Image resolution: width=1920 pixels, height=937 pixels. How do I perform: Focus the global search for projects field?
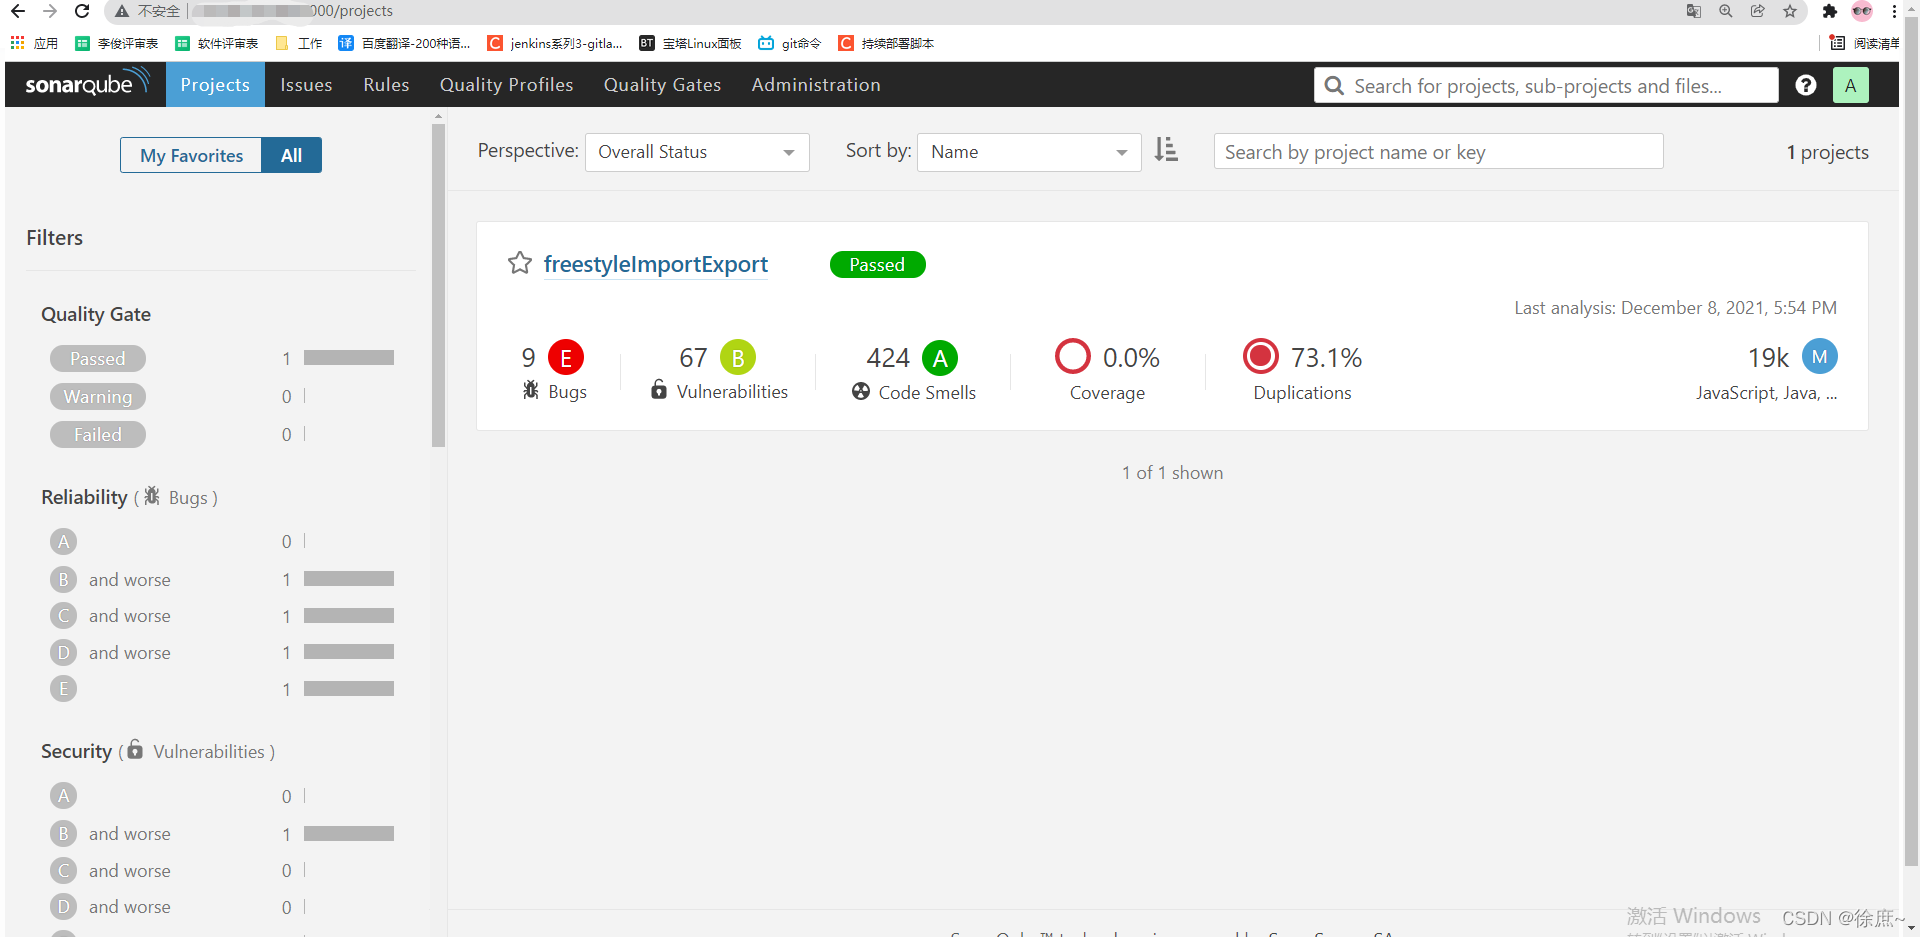[1546, 85]
